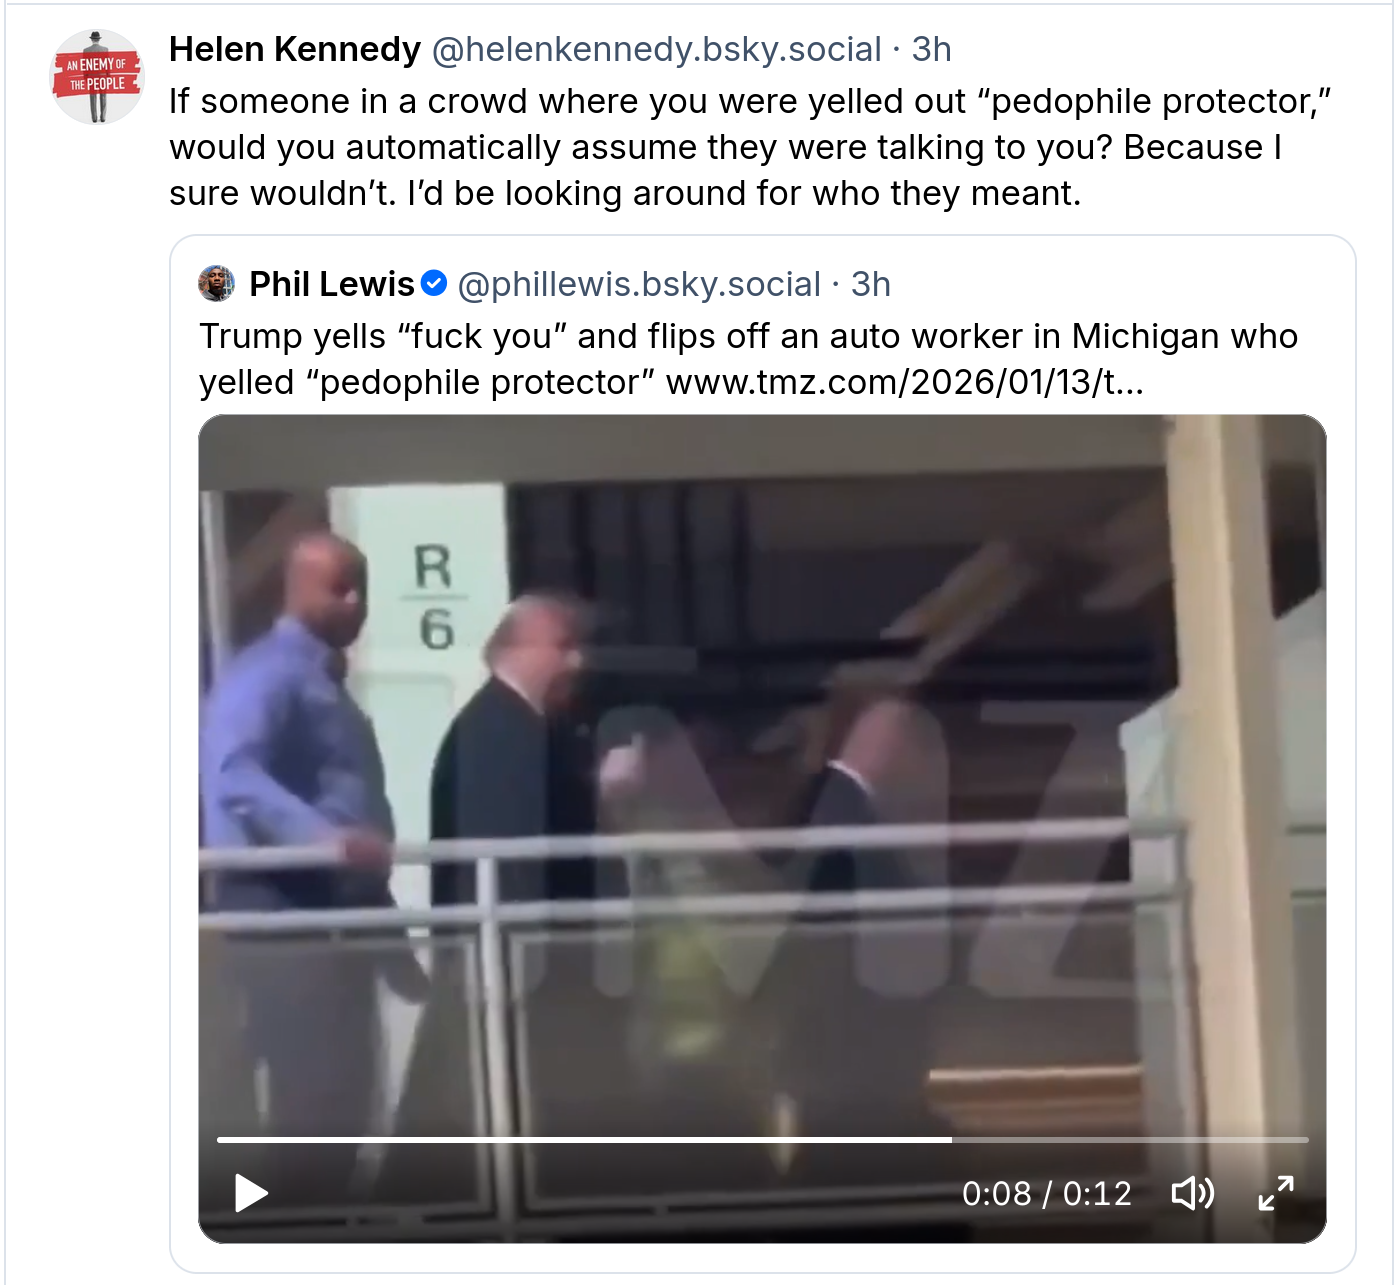Screen dimensions: 1395x1285
Task: Play the video
Action: pyautogui.click(x=251, y=1192)
